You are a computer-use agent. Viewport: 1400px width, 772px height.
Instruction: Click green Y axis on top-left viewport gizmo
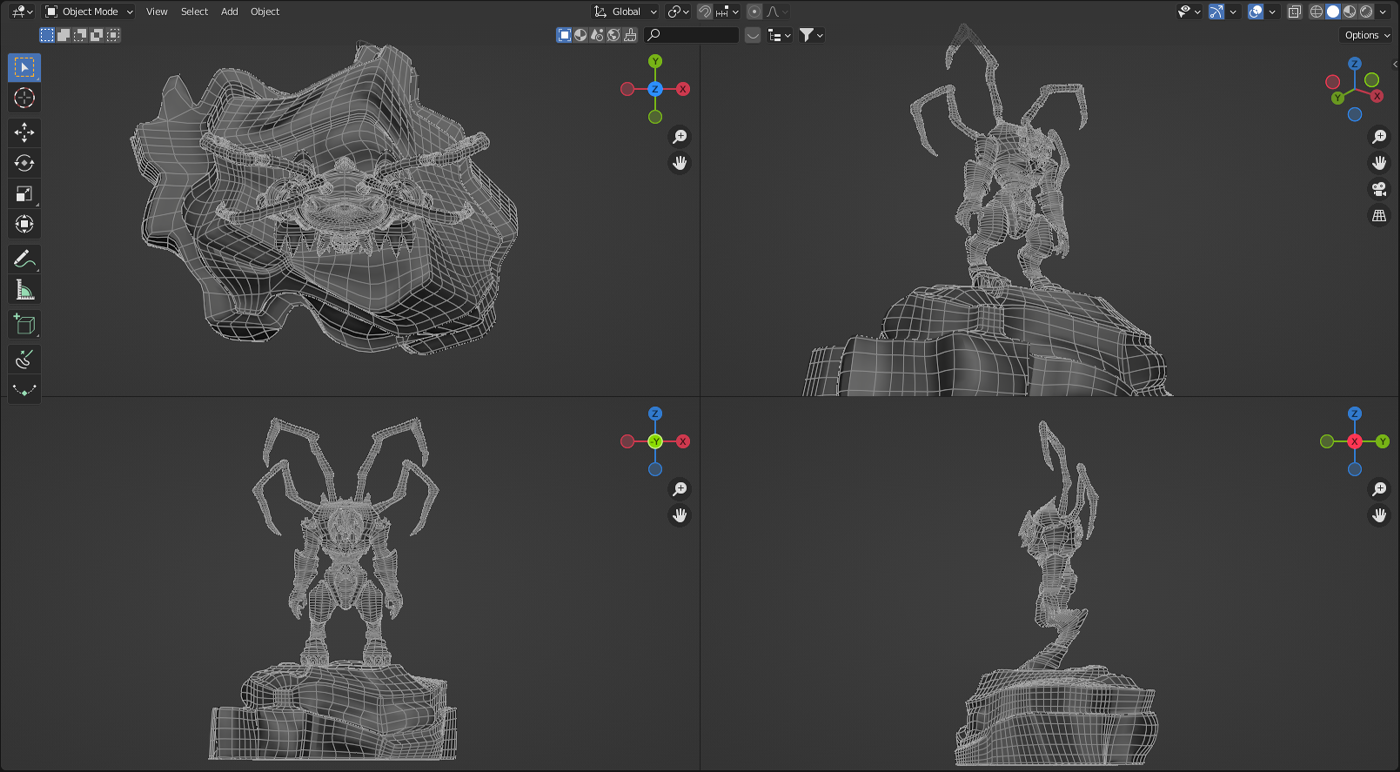click(655, 61)
